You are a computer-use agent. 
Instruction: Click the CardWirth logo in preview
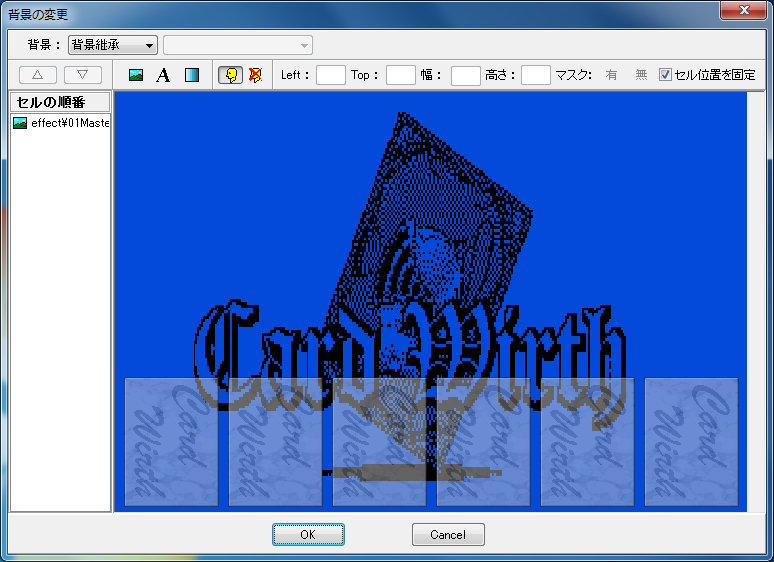click(410, 296)
